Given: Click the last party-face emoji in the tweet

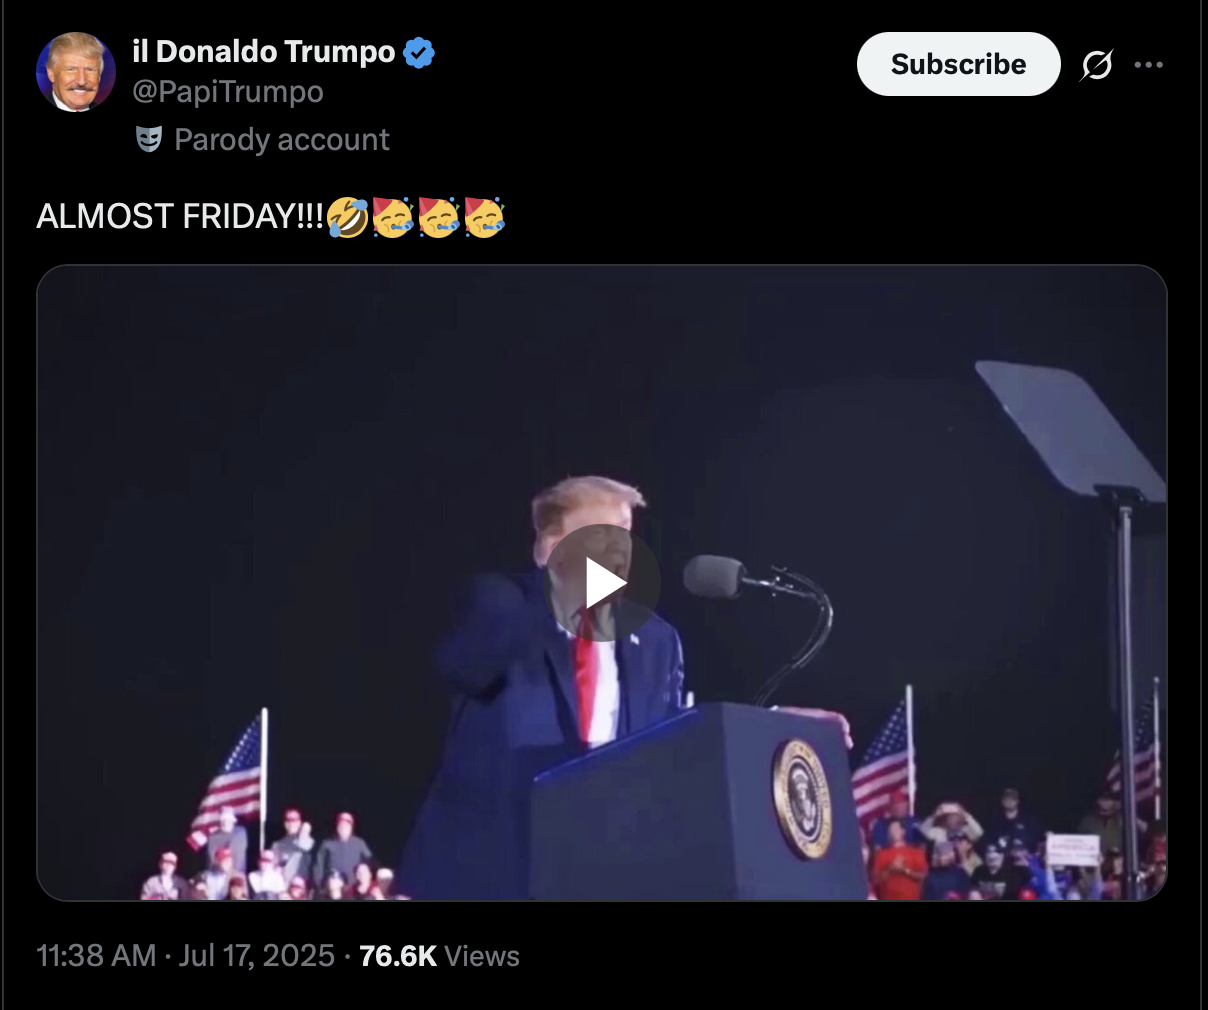Looking at the screenshot, I should pos(484,216).
